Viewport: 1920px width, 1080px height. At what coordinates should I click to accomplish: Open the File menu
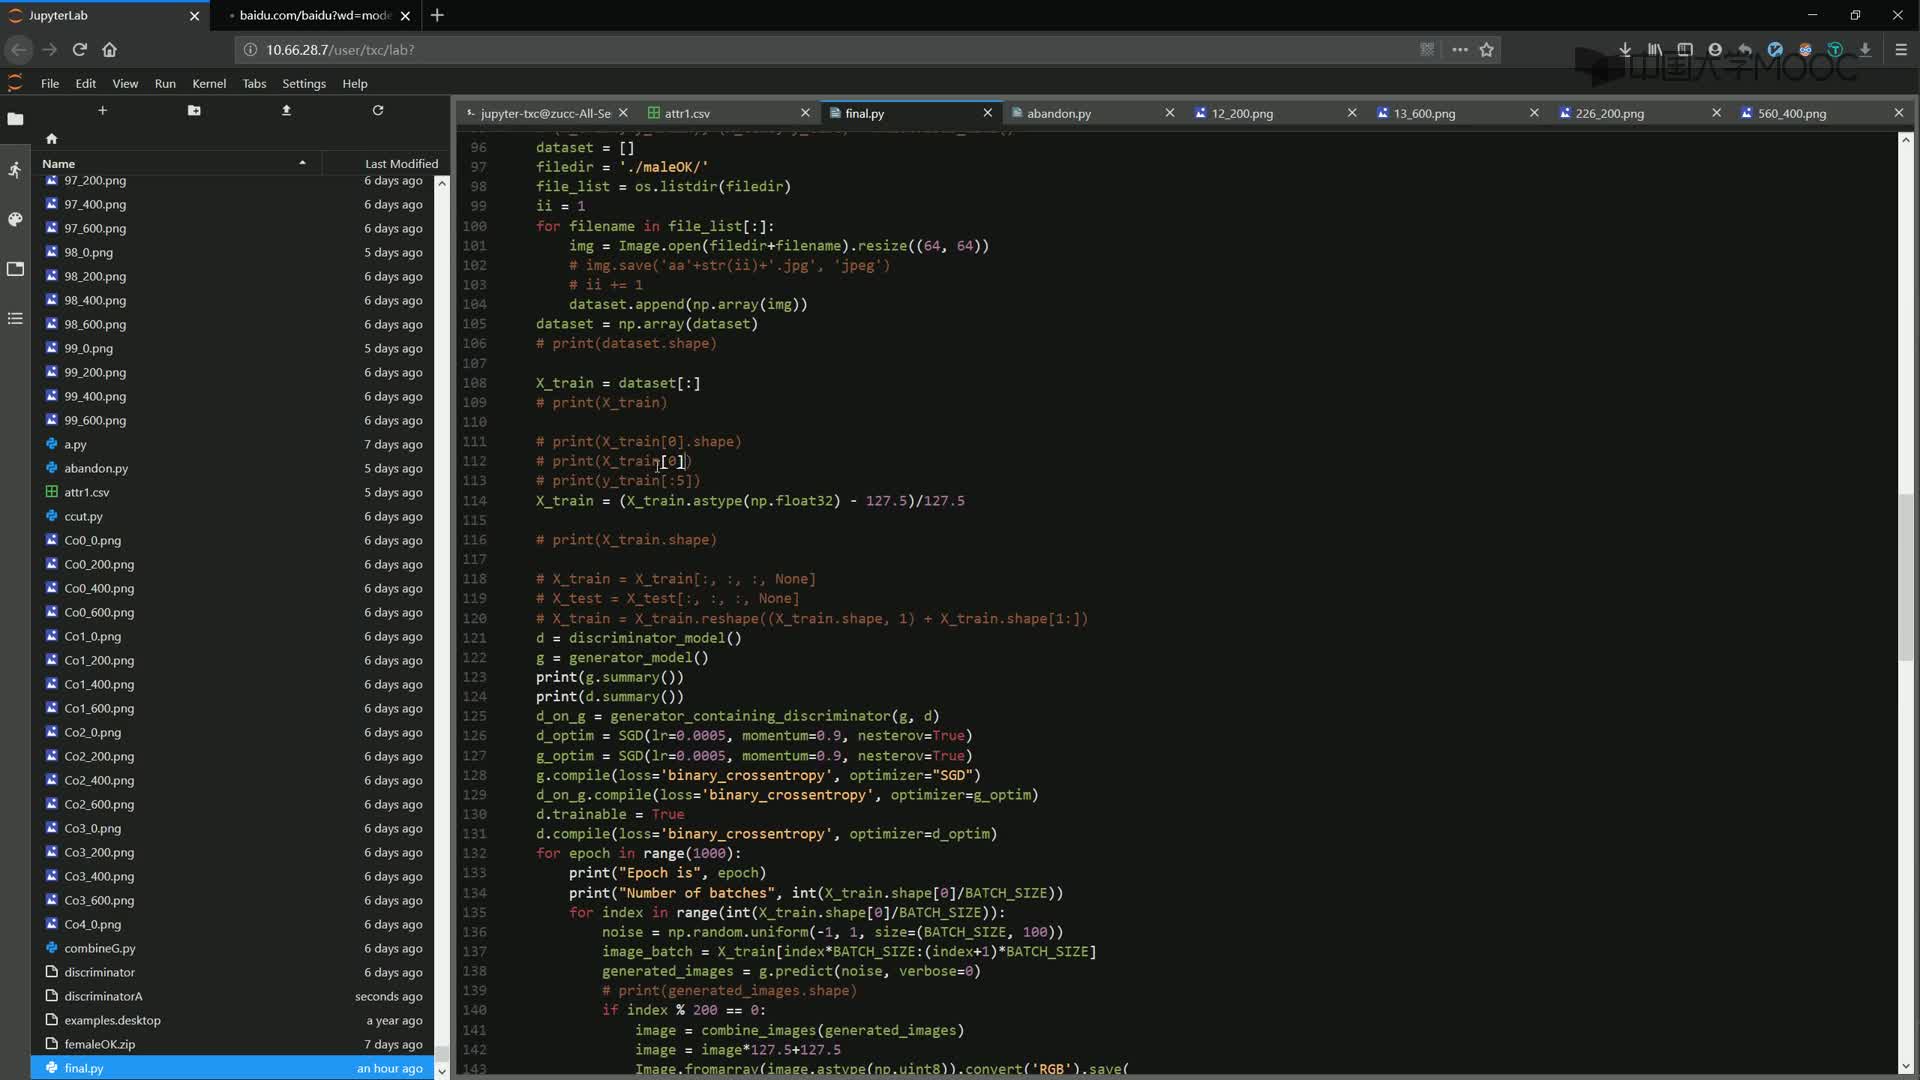coord(50,84)
